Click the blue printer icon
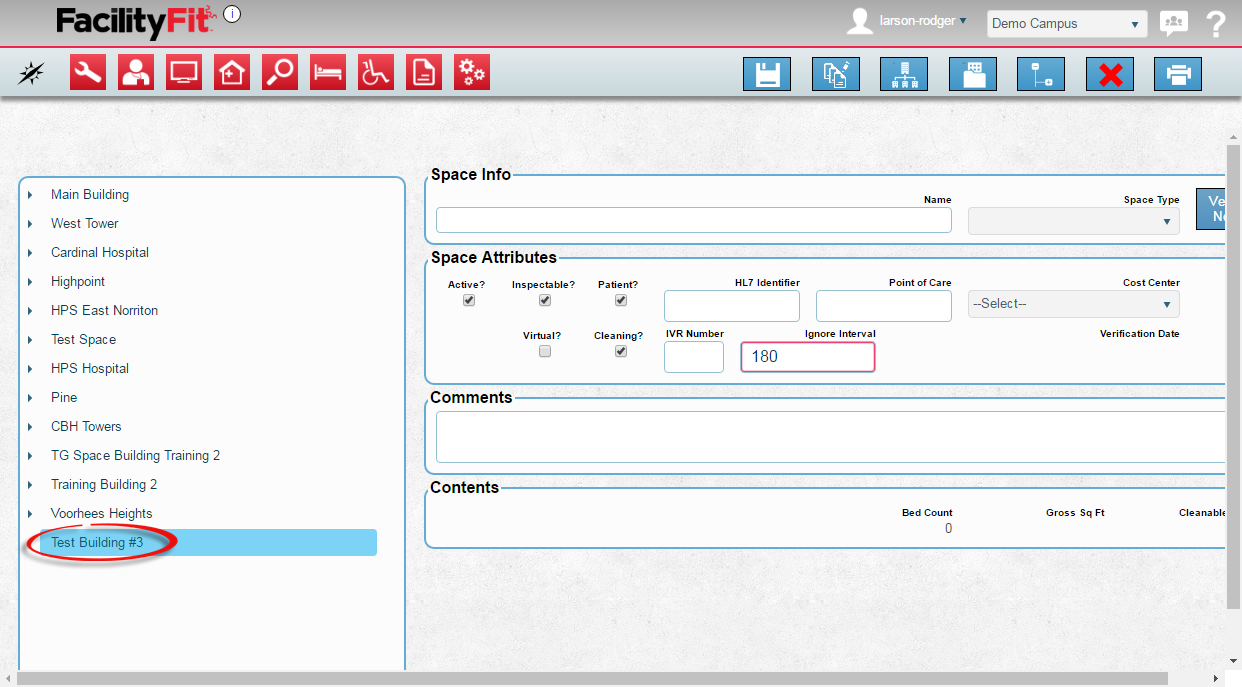The height and width of the screenshot is (687, 1242). (1178, 75)
